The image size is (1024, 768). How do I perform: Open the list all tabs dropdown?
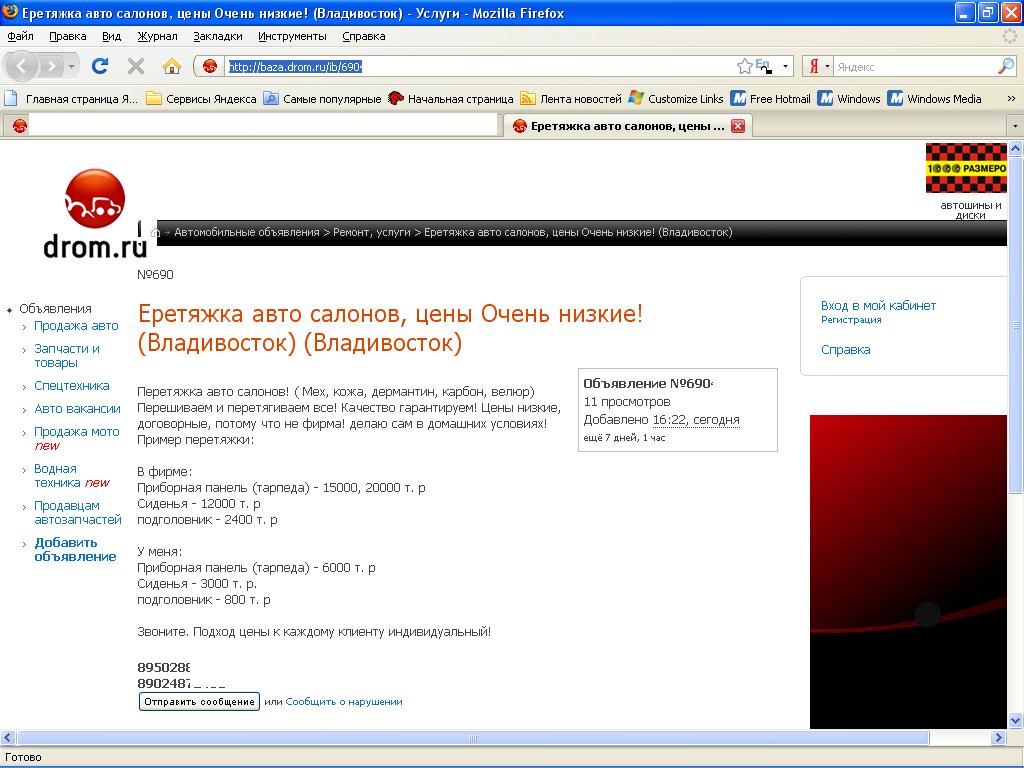pos(1014,126)
